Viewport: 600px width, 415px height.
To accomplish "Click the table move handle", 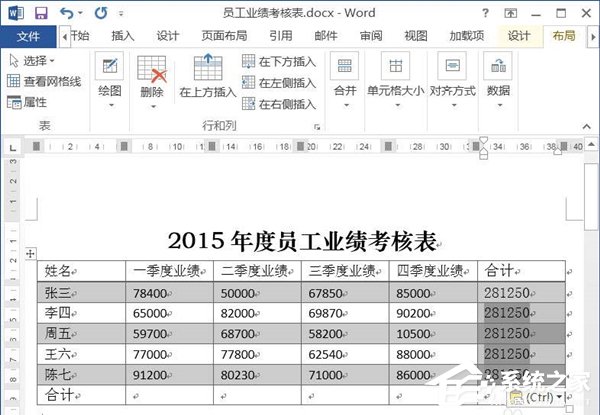I will 31,253.
